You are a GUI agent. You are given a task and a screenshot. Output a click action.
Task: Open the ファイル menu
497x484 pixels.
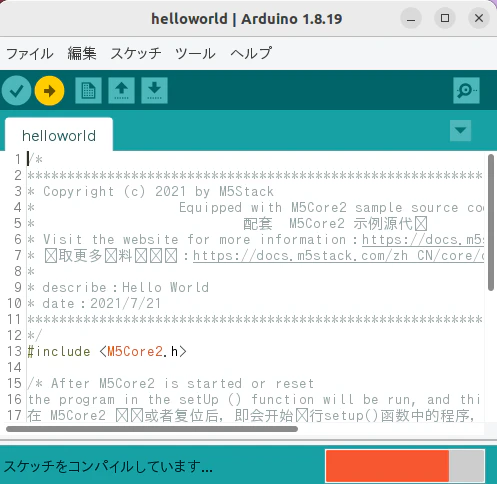coord(30,54)
